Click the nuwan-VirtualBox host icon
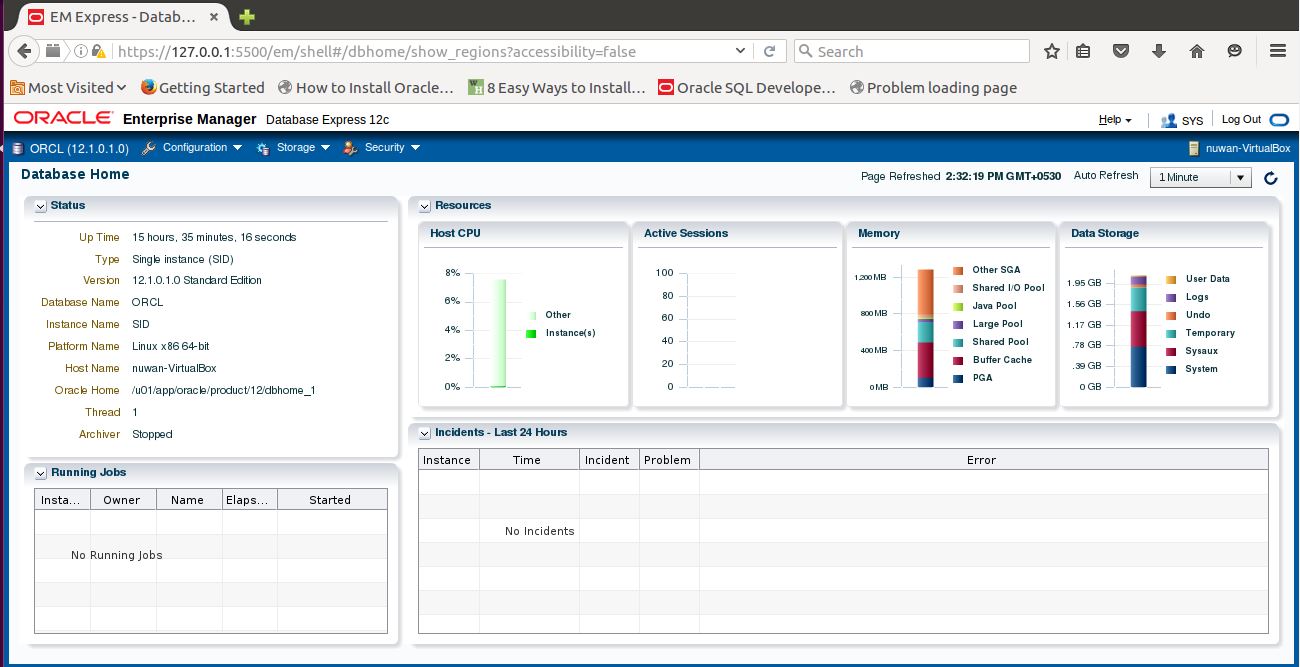The image size is (1300, 667). (x=1193, y=148)
